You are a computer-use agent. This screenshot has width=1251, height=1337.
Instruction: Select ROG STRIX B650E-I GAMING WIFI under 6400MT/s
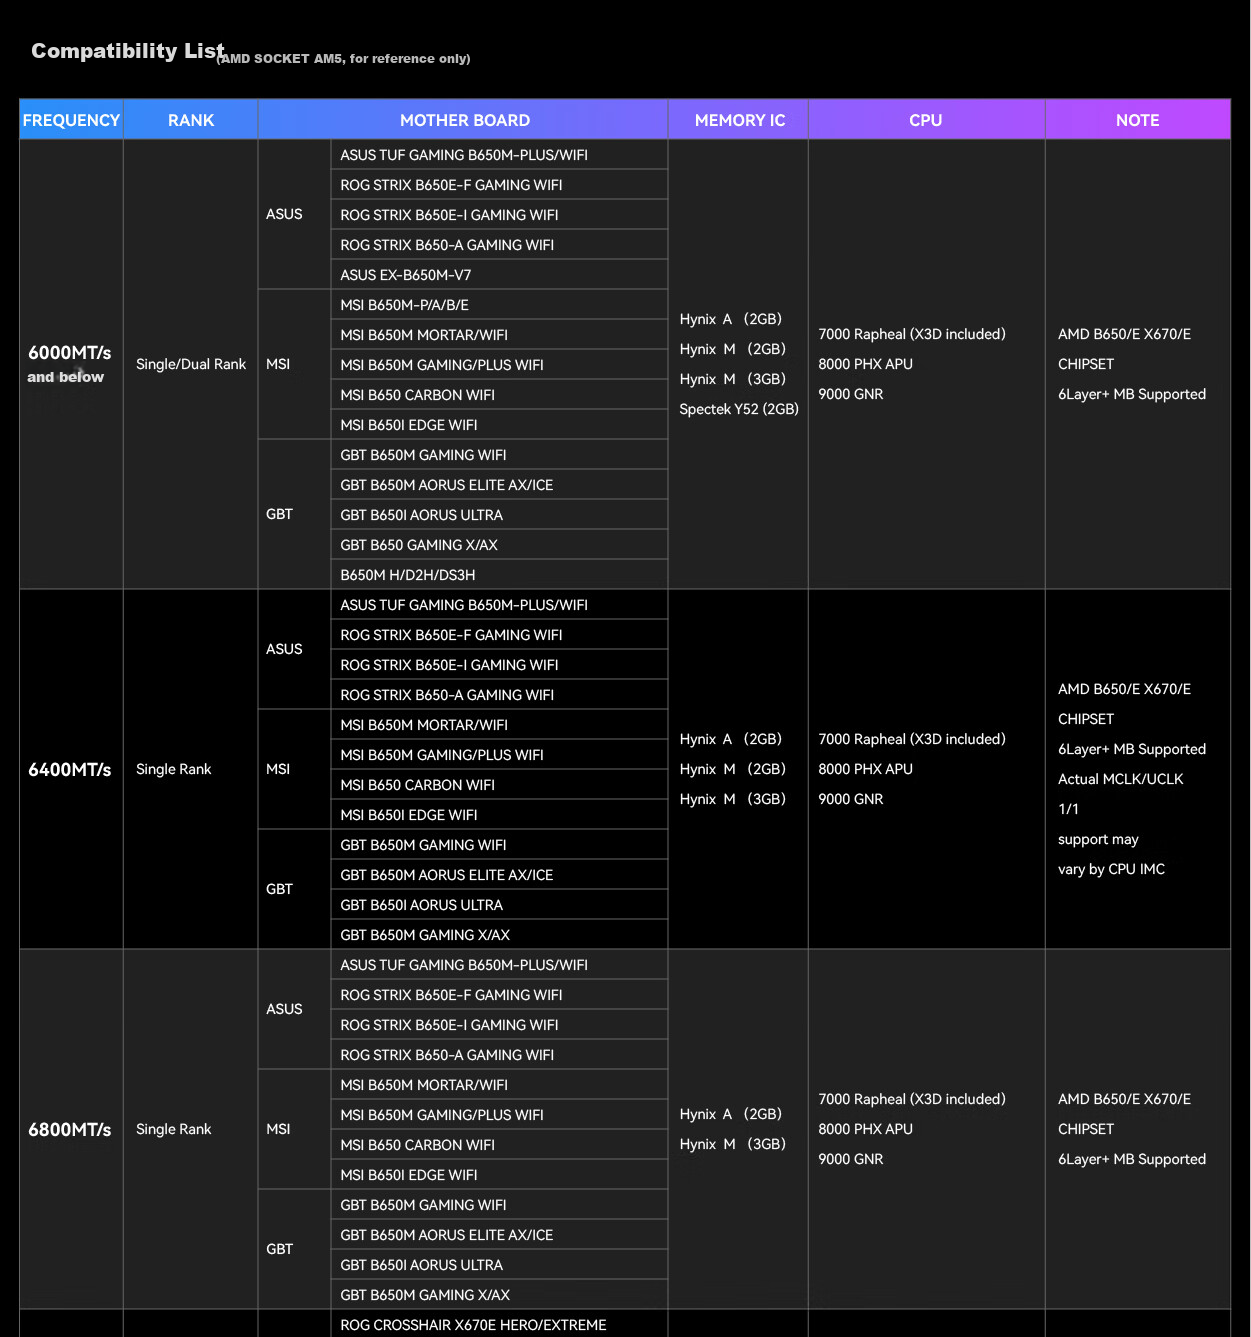coord(499,665)
